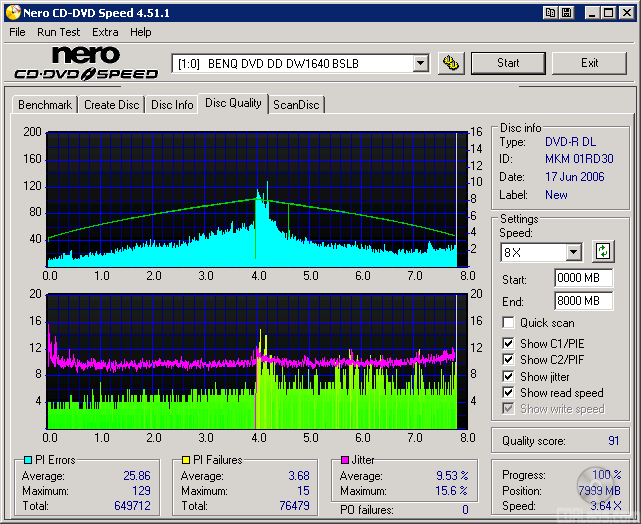Uncheck Show C1/PIE option

[x=509, y=344]
